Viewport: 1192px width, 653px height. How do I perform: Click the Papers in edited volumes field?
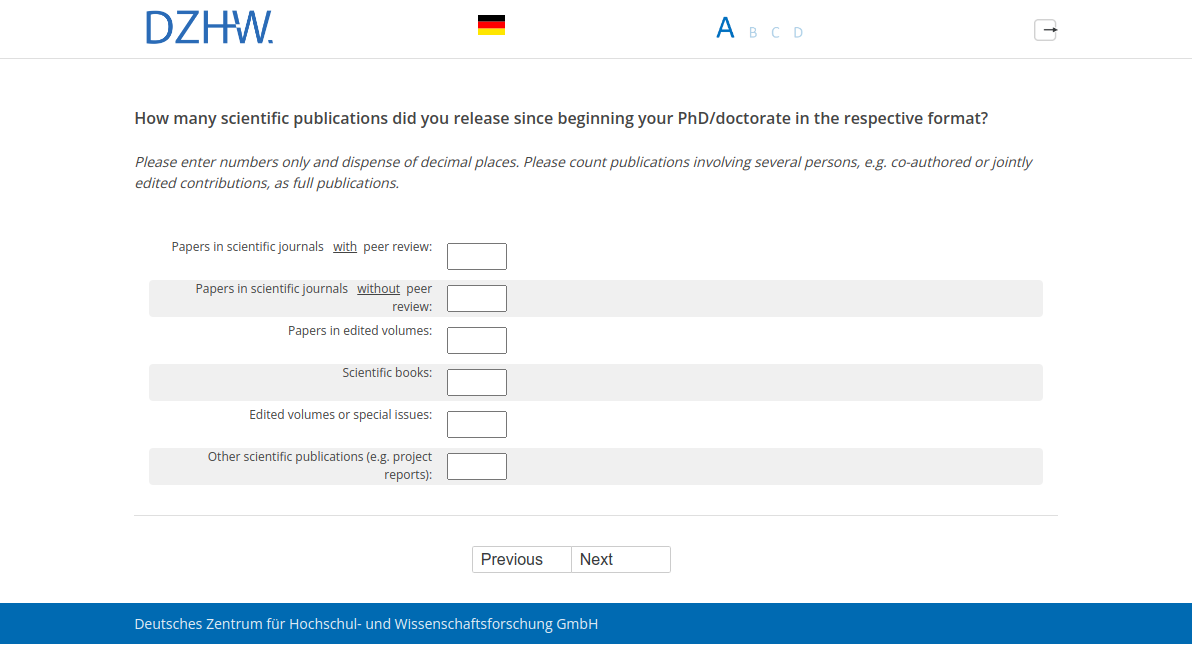[x=477, y=341]
